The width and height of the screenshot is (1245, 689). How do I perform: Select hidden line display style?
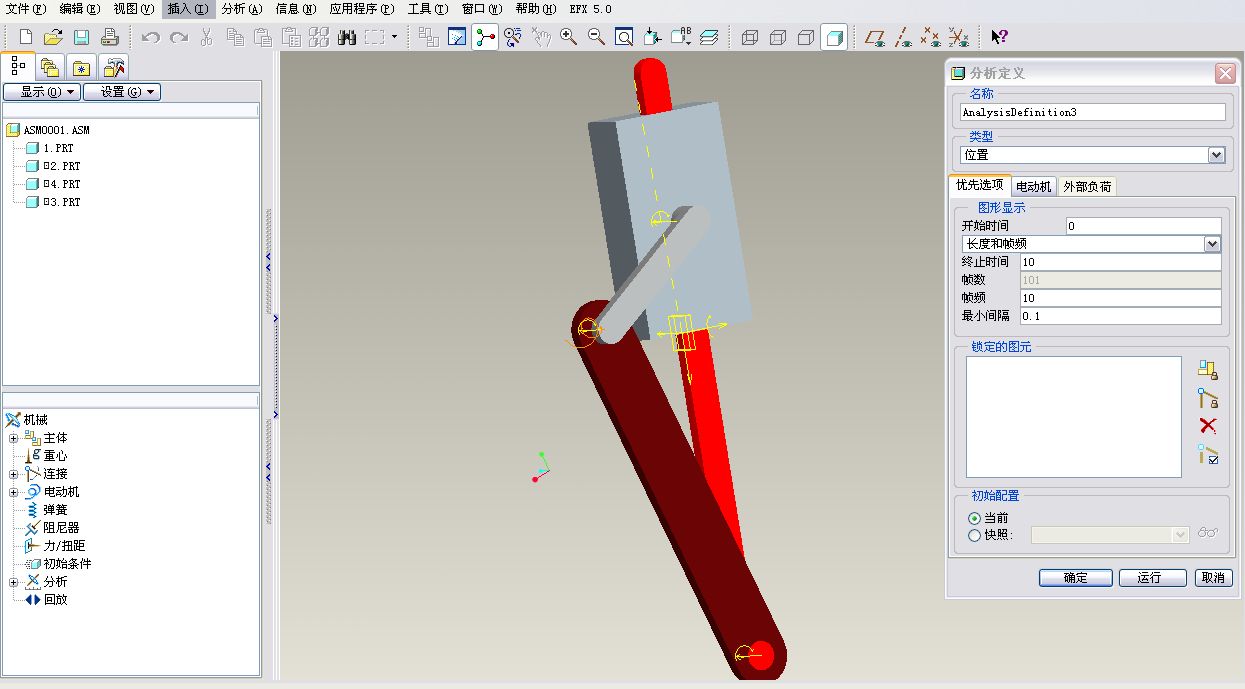click(778, 38)
